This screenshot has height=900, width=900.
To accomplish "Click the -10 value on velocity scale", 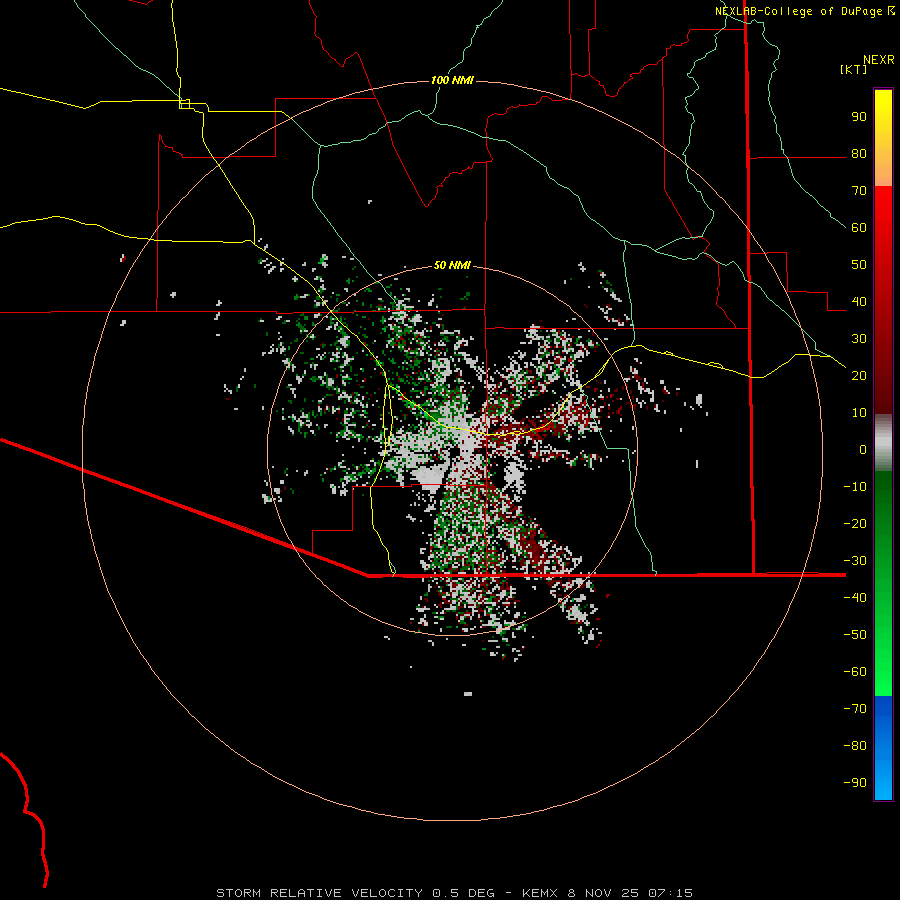I will pyautogui.click(x=855, y=487).
